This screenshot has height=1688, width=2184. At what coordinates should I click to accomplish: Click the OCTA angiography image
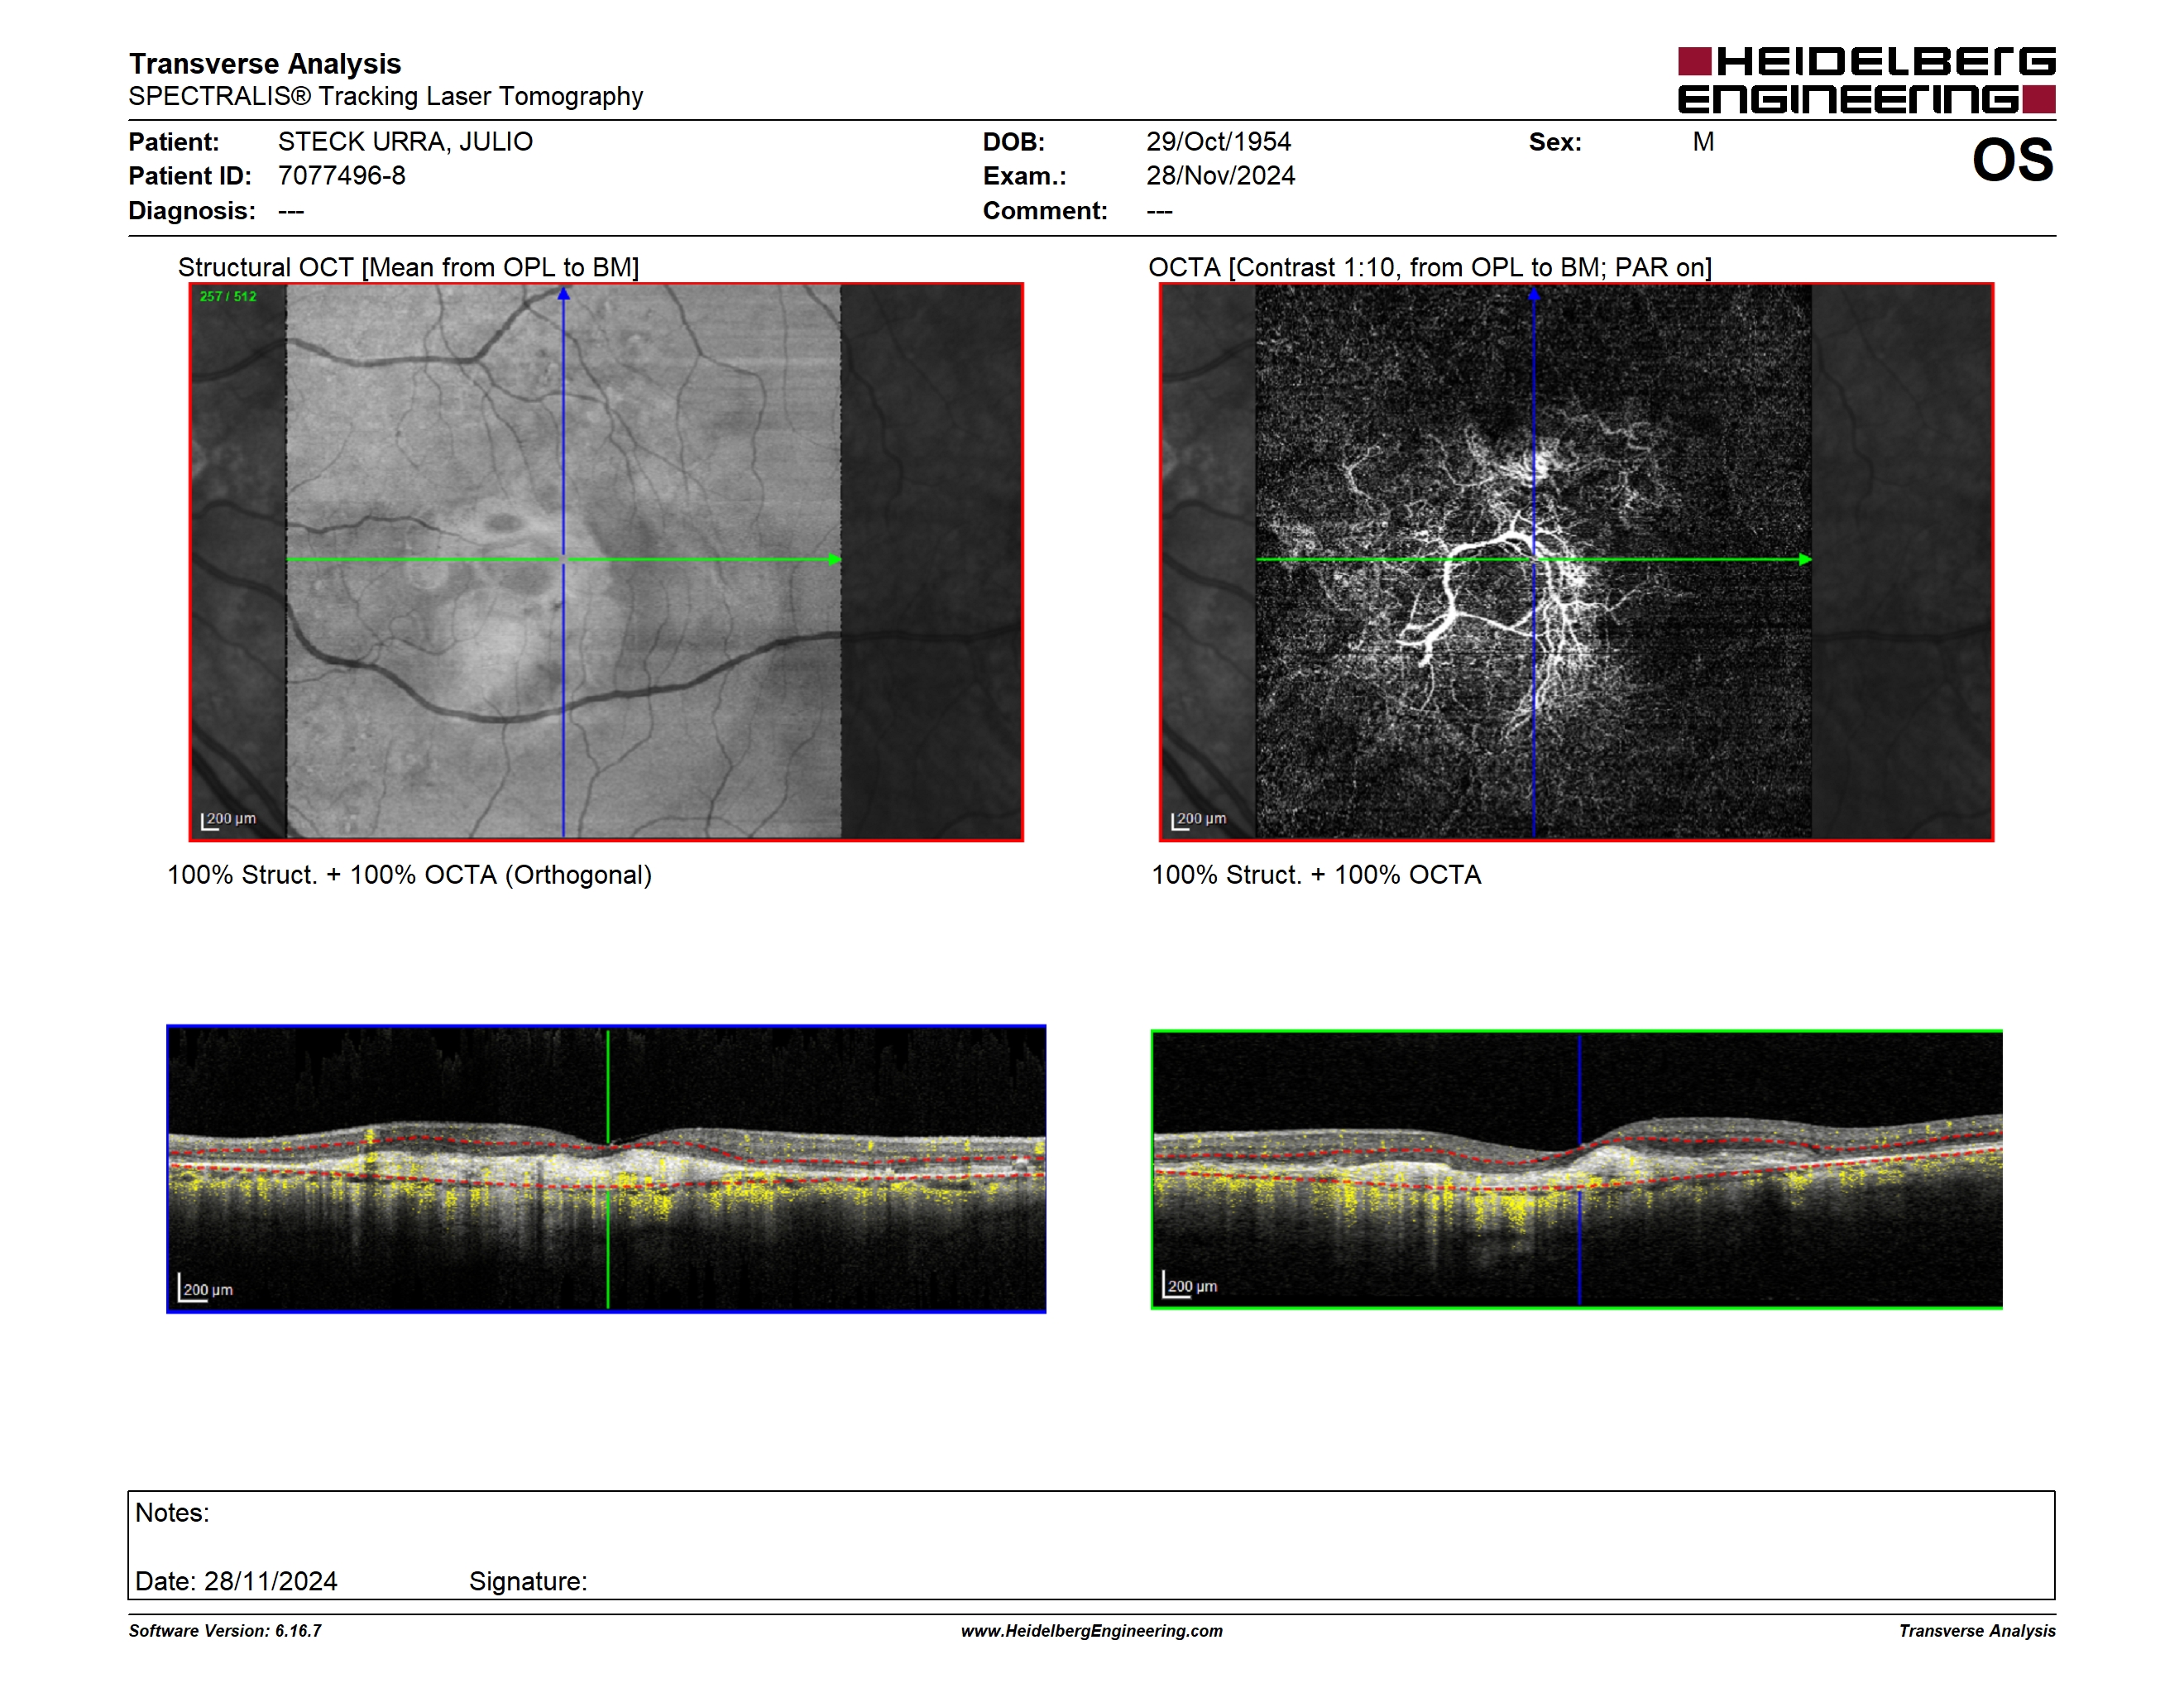click(1576, 562)
